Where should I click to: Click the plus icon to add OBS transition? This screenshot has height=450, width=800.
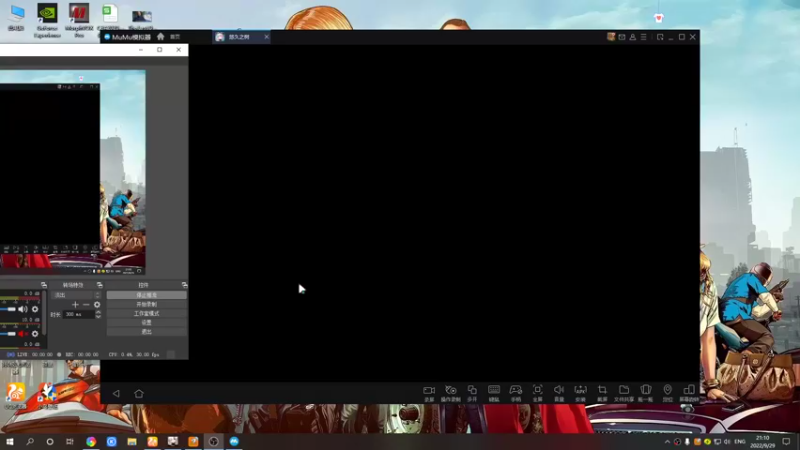75,305
